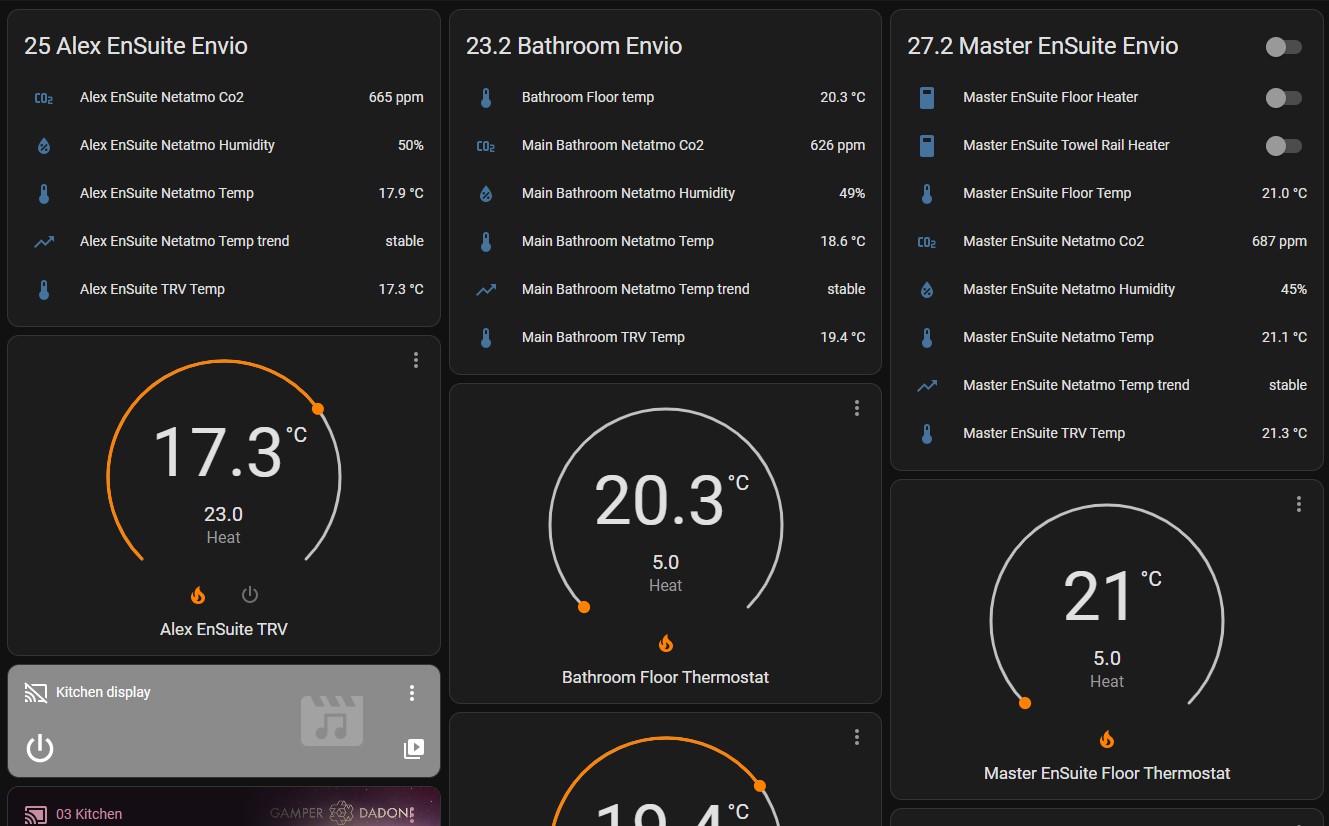The height and width of the screenshot is (826, 1329).
Task: Click thermometer icon beside Alex EnSuite Netatmo Temp
Action: [x=44, y=194]
